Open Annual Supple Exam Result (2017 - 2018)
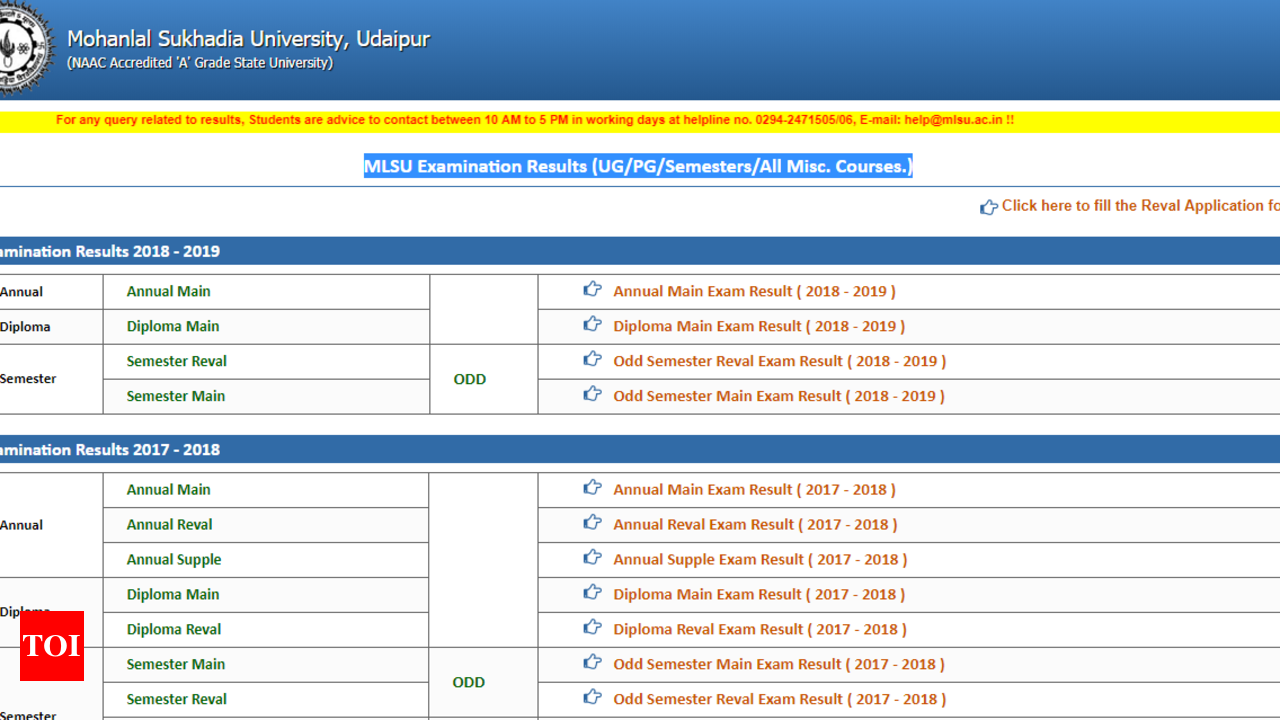This screenshot has height=720, width=1280. click(760, 559)
